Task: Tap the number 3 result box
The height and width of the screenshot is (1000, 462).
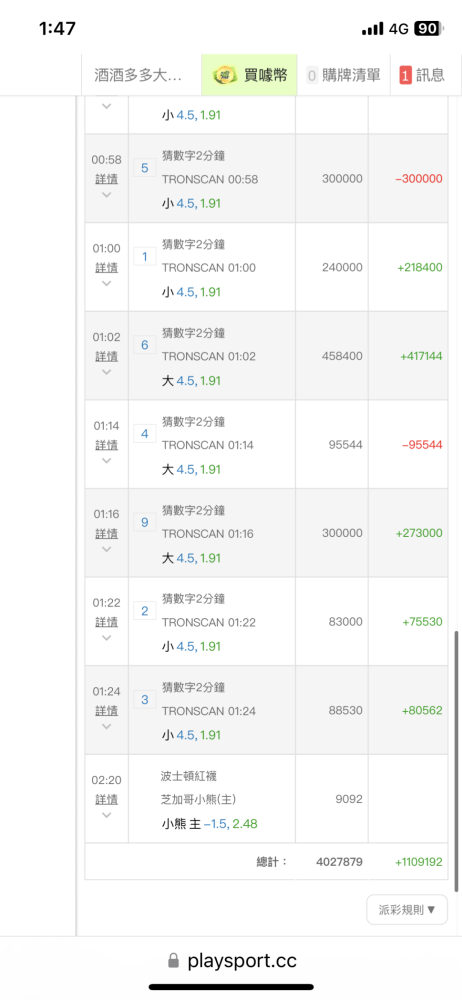Action: pos(144,700)
